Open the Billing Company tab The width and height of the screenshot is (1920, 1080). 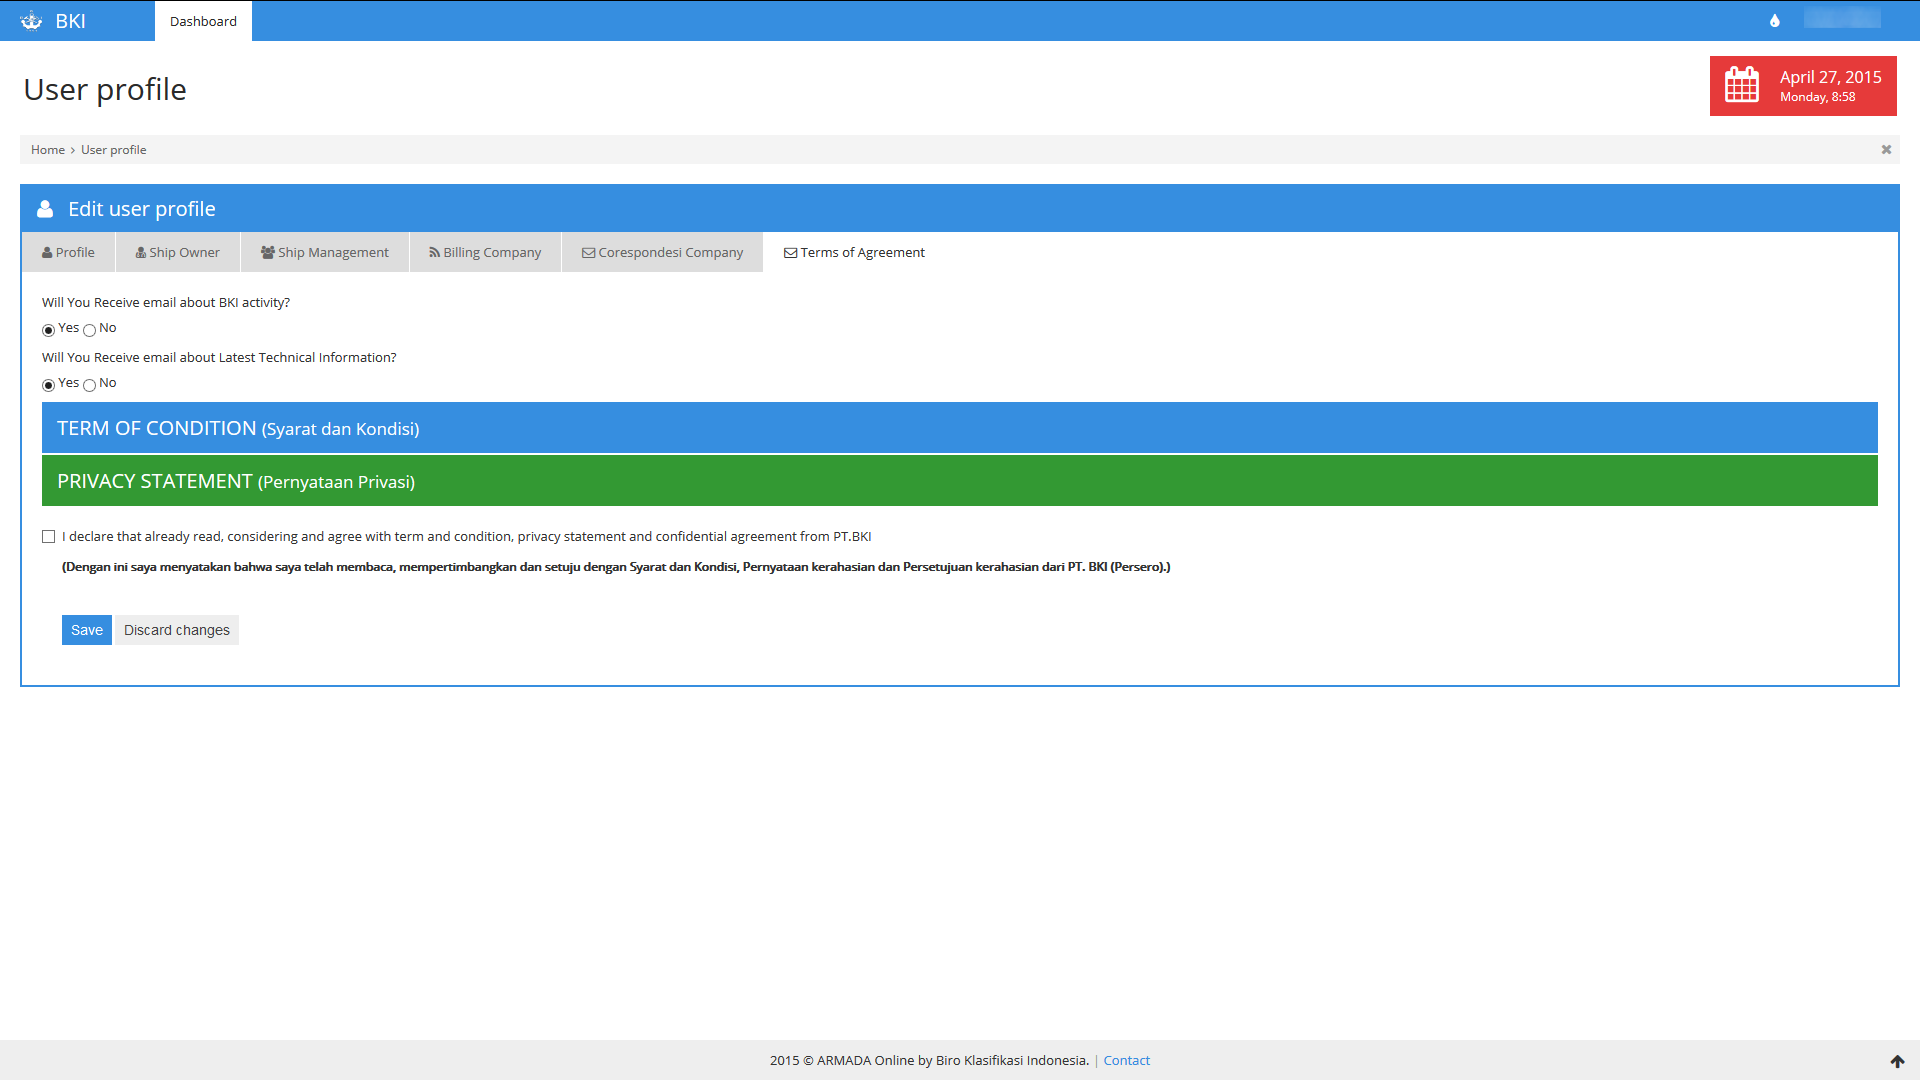click(485, 253)
